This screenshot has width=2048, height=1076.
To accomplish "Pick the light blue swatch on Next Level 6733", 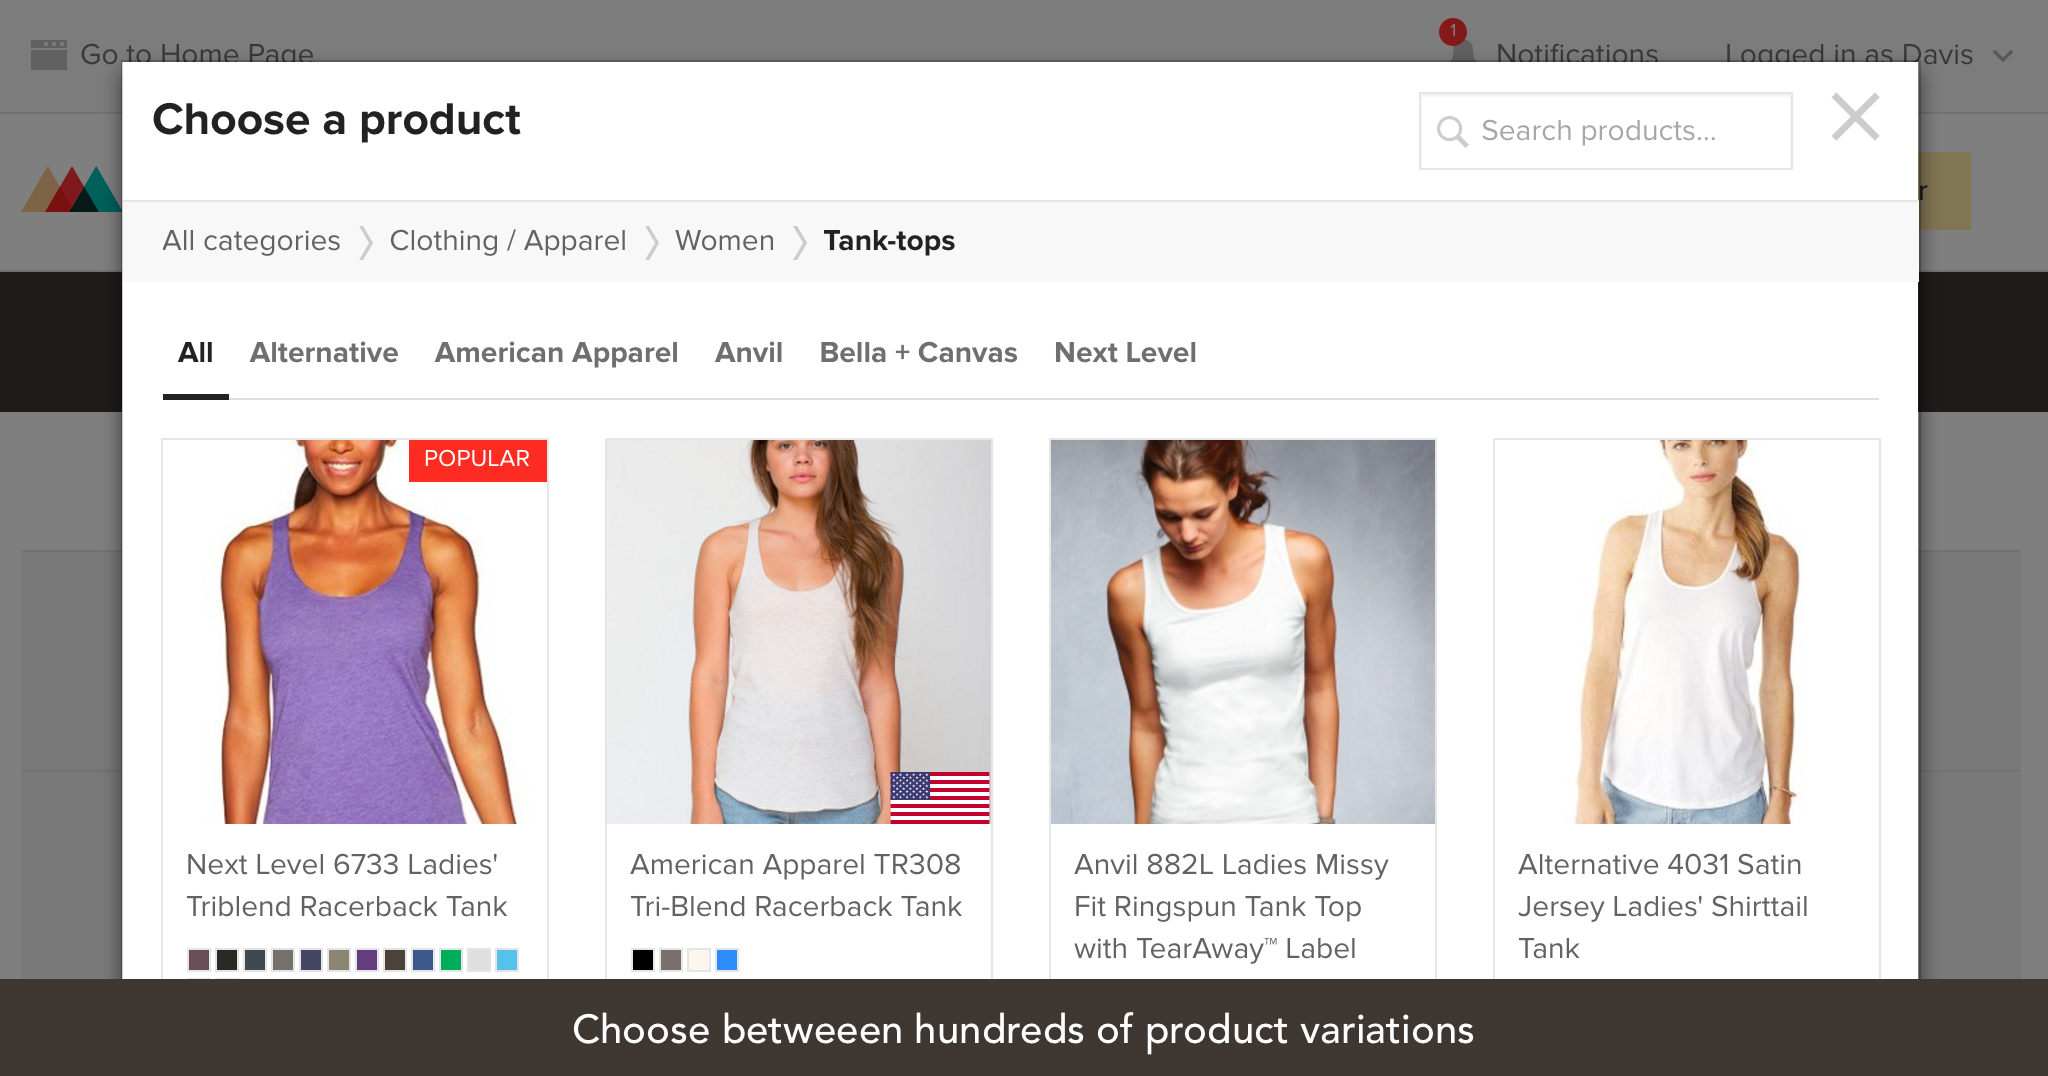I will click(507, 960).
